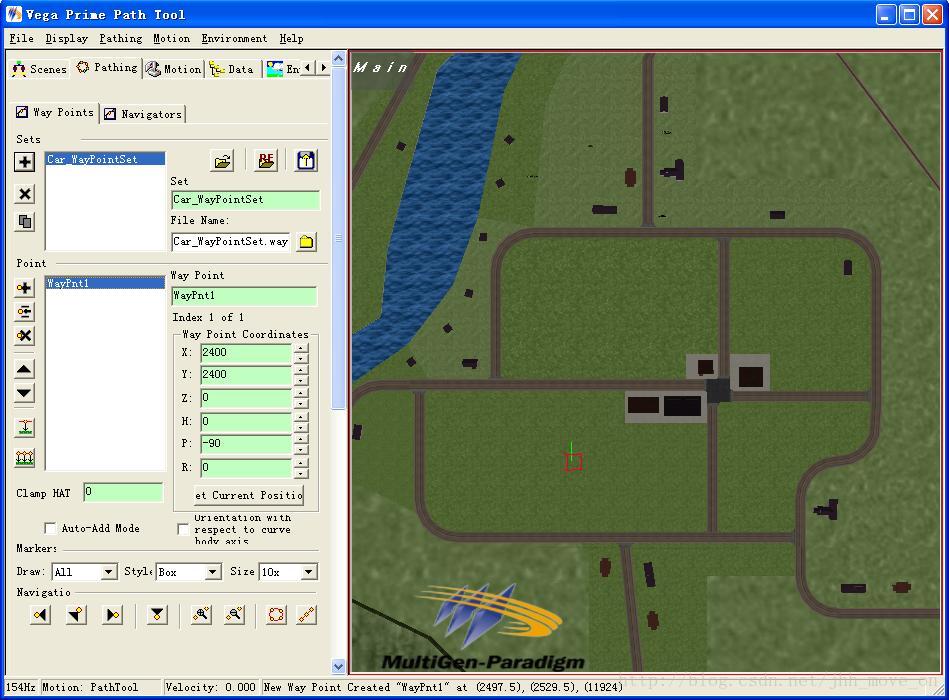This screenshot has width=949, height=700.
Task: Zoom in on way points
Action: point(201,615)
